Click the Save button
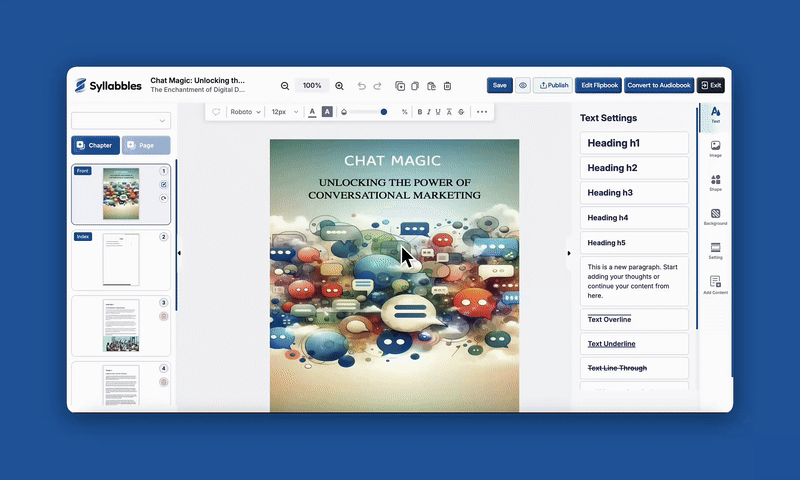 pyautogui.click(x=499, y=86)
